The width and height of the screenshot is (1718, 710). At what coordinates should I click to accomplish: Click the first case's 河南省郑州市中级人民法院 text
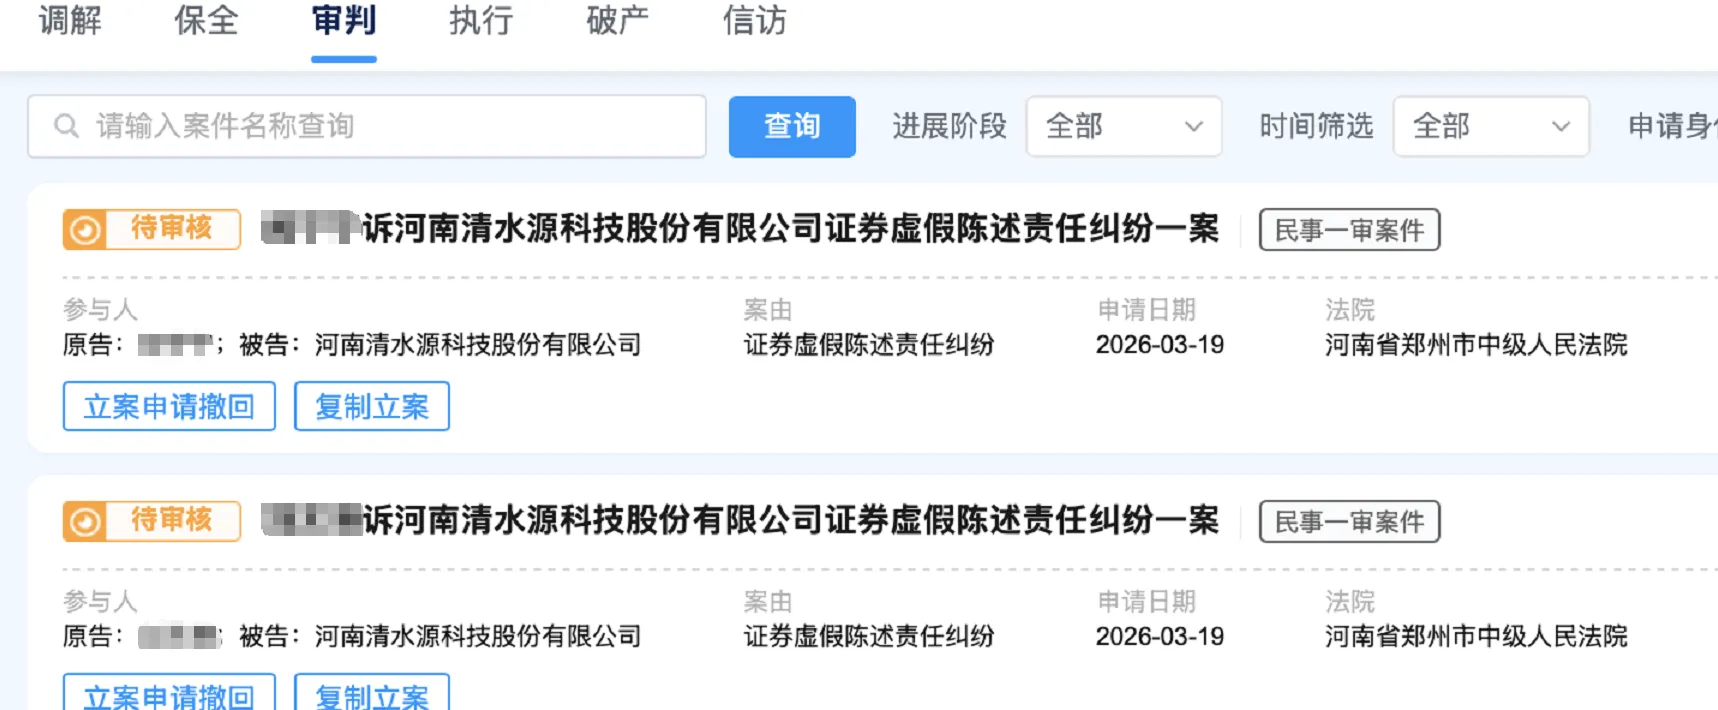point(1476,345)
